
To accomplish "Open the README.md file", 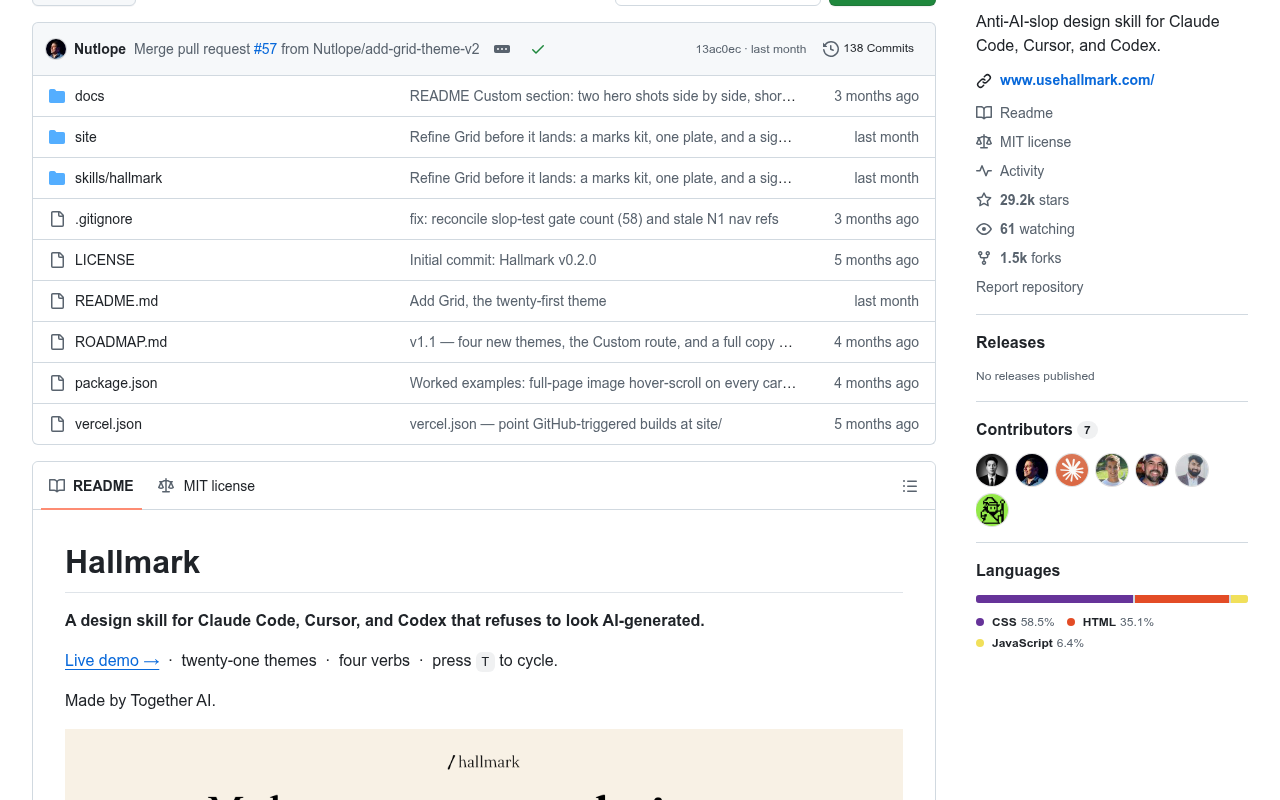I will point(116,301).
